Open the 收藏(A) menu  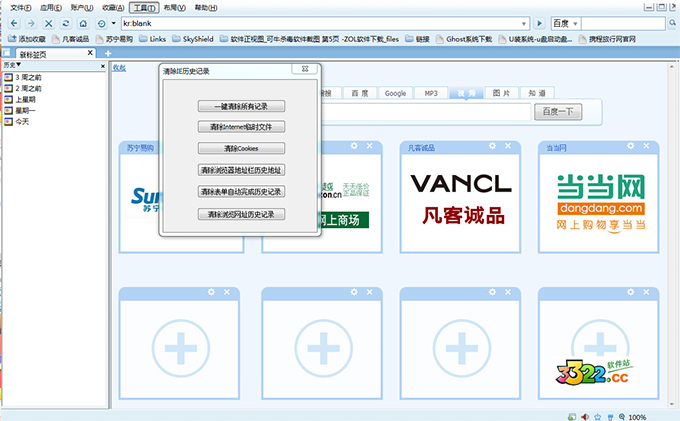113,8
